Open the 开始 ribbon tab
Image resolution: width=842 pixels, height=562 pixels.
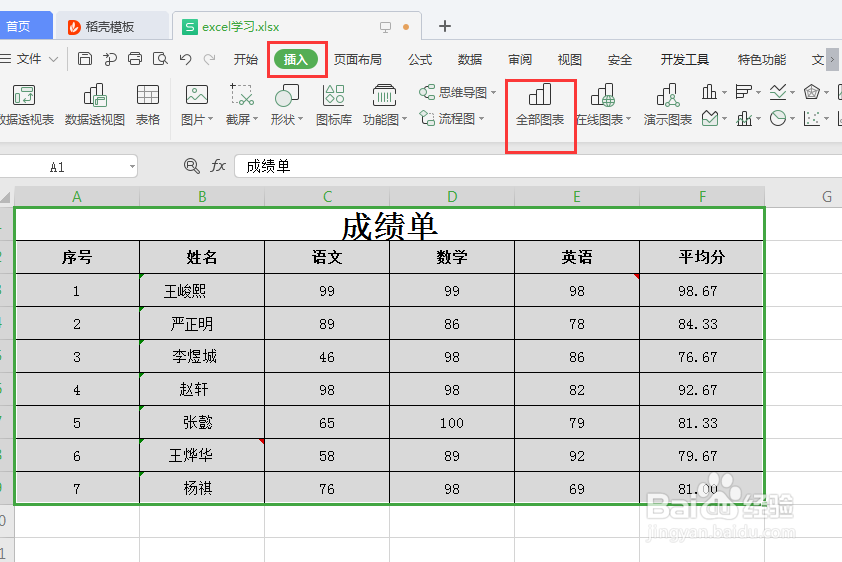[x=246, y=59]
